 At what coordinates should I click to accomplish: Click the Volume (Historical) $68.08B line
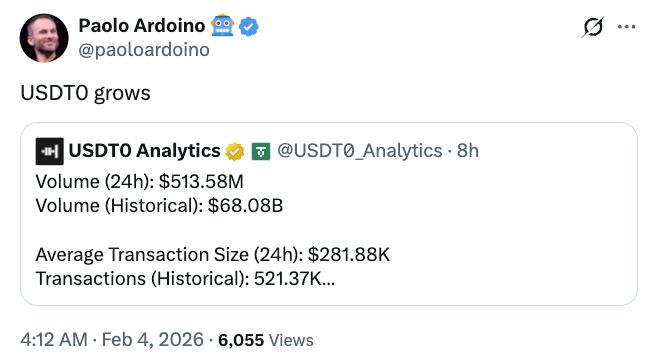click(x=160, y=206)
